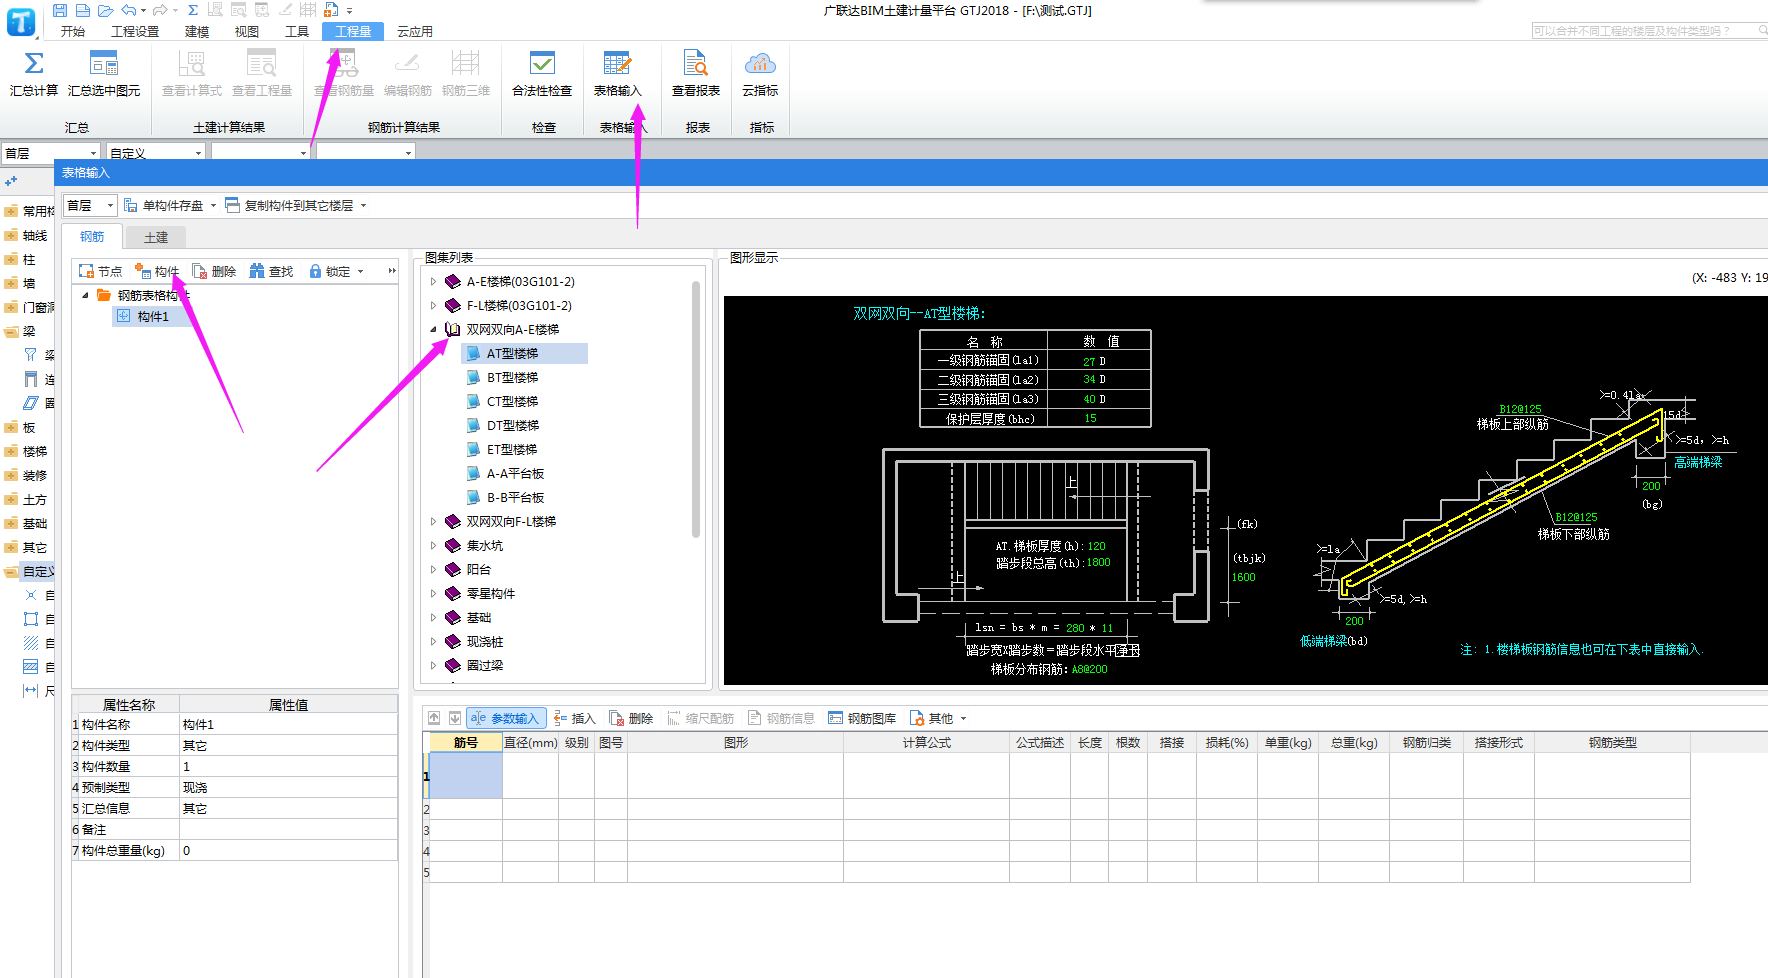Click 删除 in the component tree toolbar
Screen dimensions: 1768x978
tap(214, 271)
